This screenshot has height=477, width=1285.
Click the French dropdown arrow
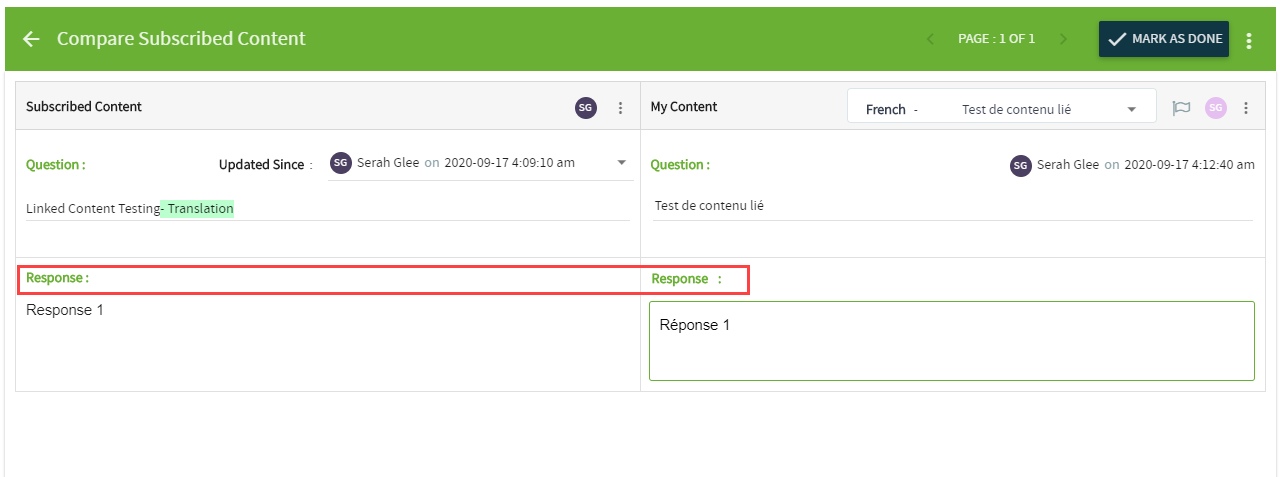pyautogui.click(x=1132, y=109)
